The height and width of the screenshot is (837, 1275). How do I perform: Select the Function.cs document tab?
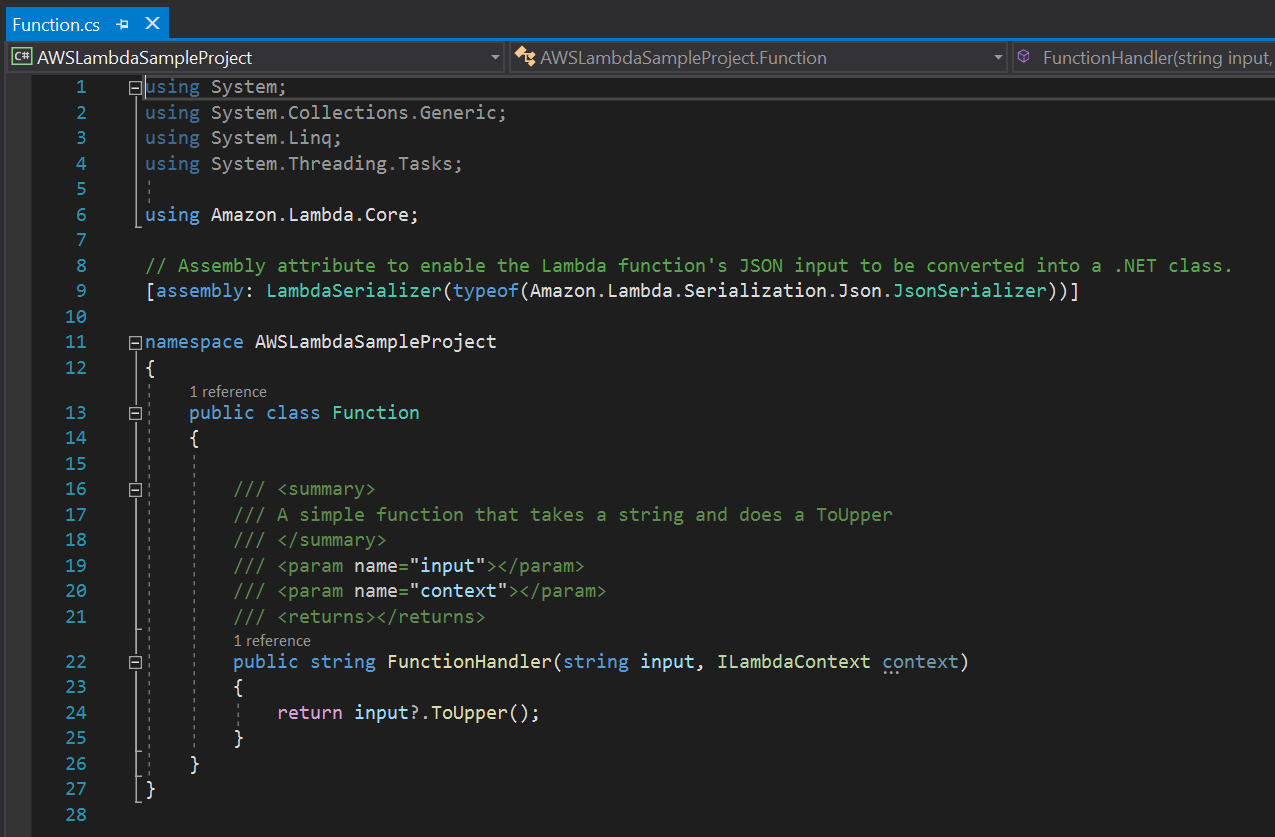pos(56,23)
